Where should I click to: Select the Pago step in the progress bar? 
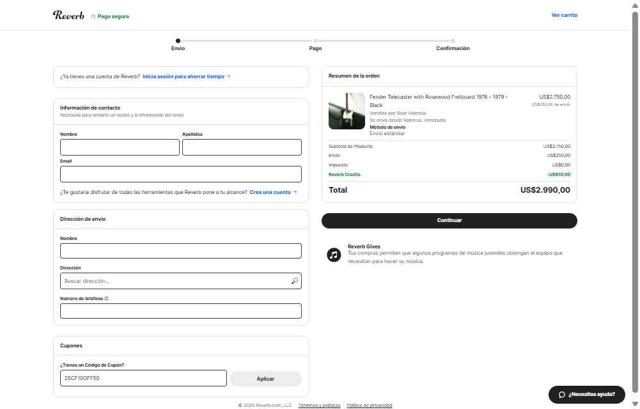315,47
